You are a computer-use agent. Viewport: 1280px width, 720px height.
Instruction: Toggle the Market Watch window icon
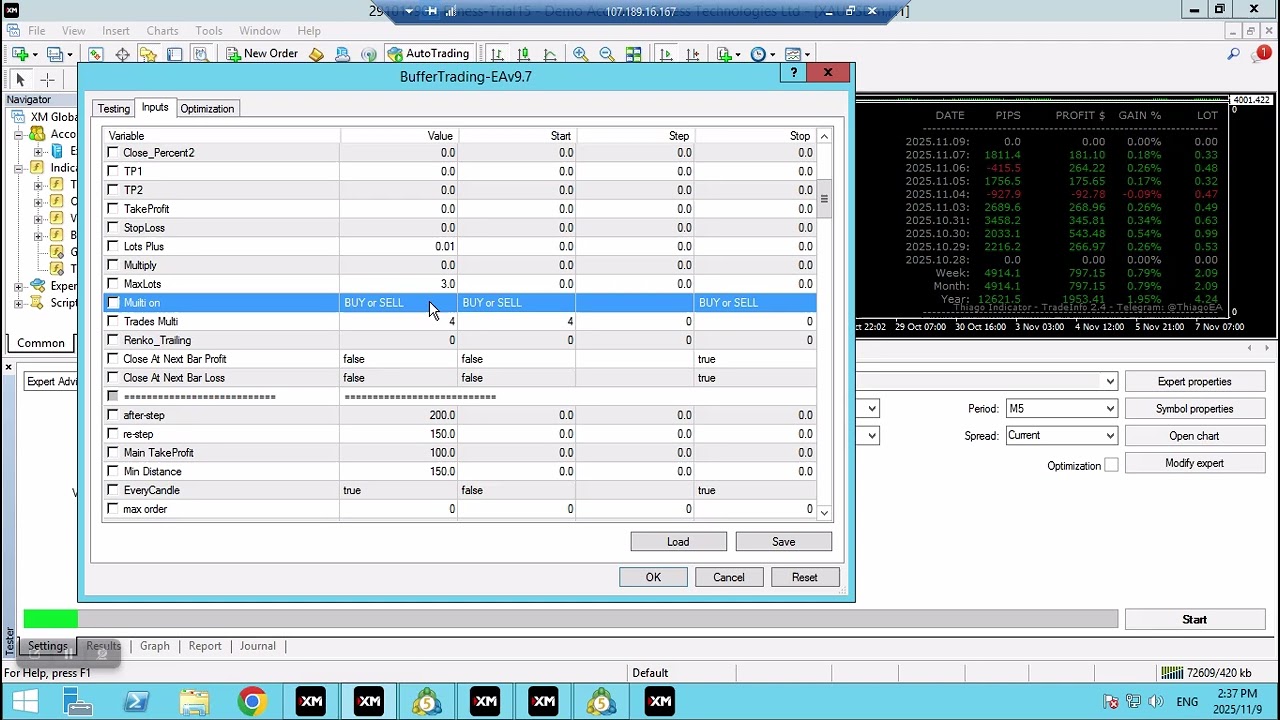tap(96, 54)
